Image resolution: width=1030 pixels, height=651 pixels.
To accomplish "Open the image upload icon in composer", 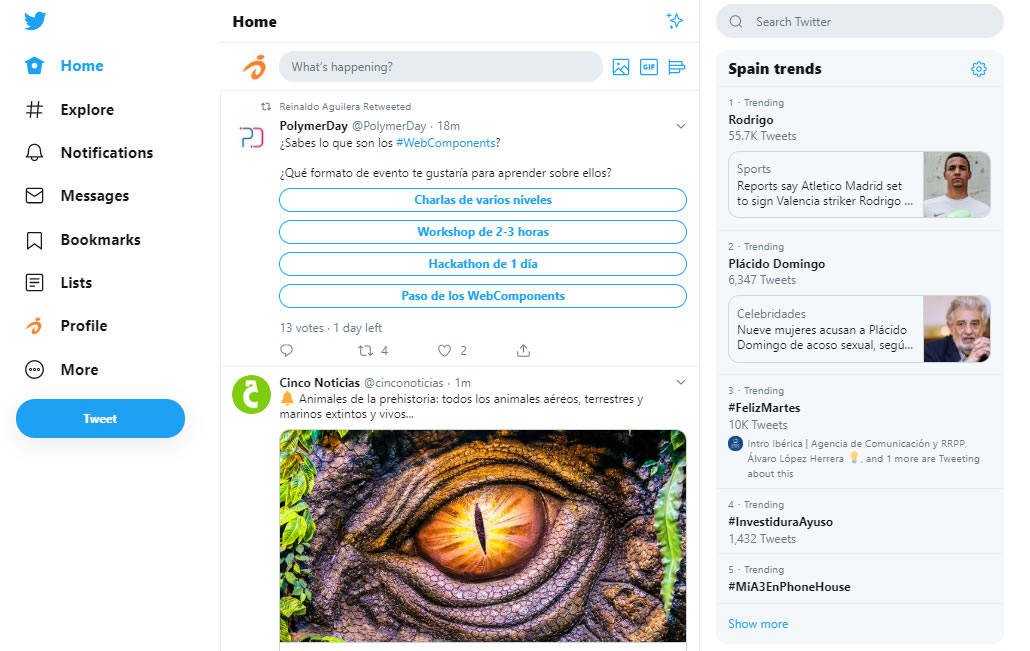I will 622,66.
